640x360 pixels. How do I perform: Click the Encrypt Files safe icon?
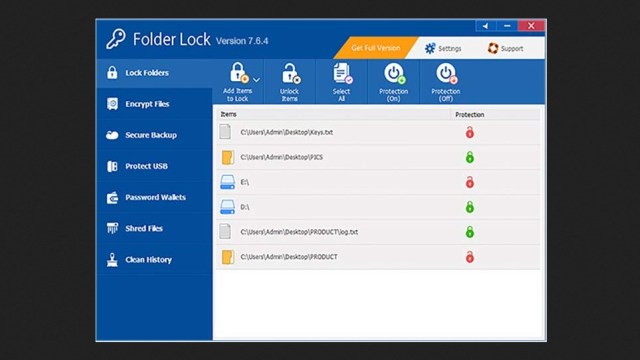(x=112, y=104)
